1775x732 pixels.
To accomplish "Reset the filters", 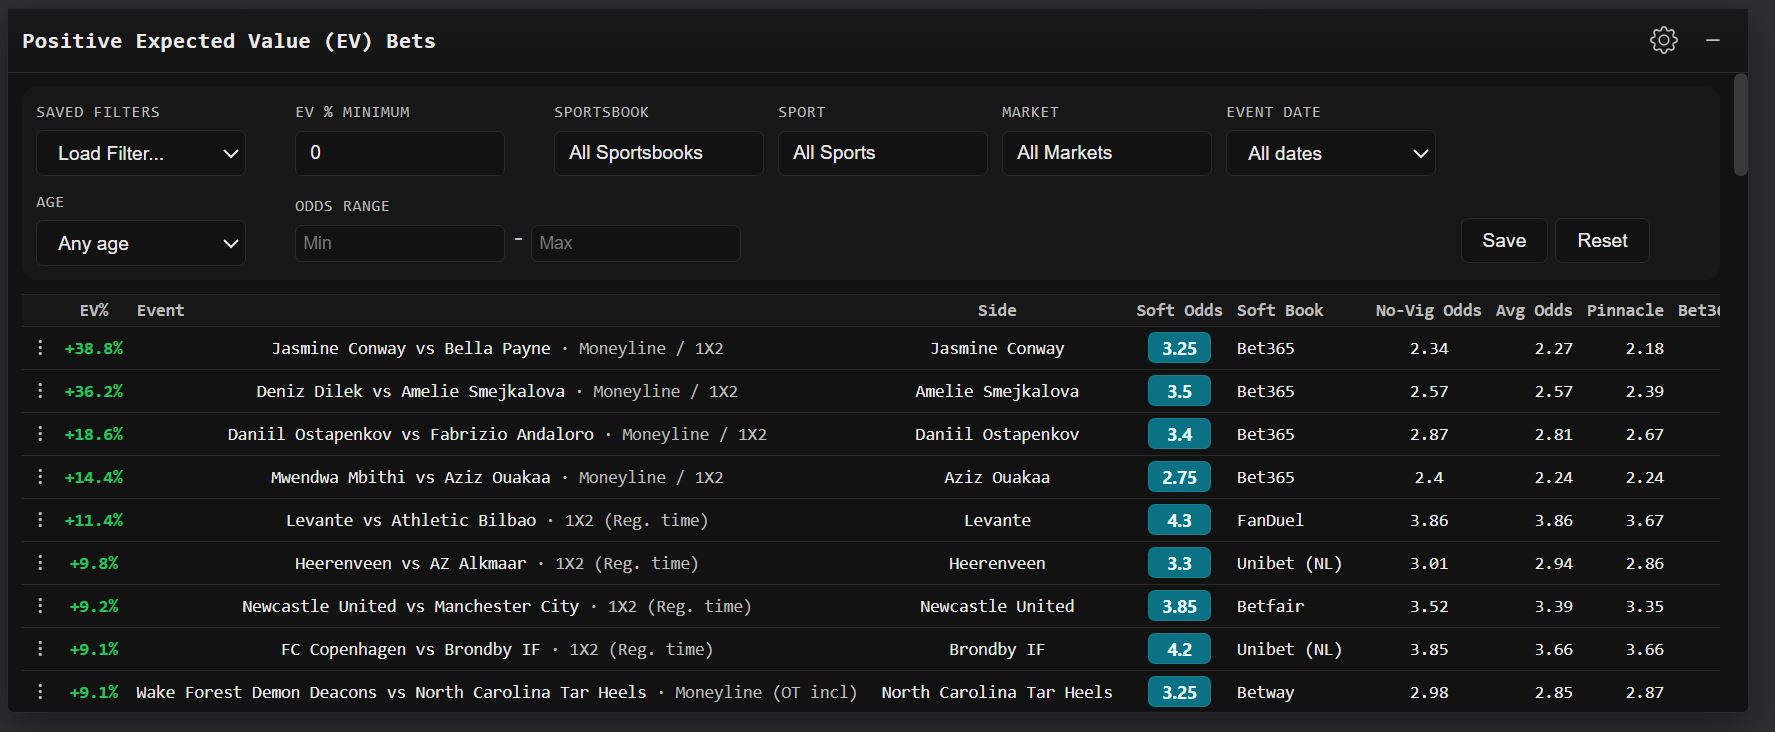I will click(1602, 241).
